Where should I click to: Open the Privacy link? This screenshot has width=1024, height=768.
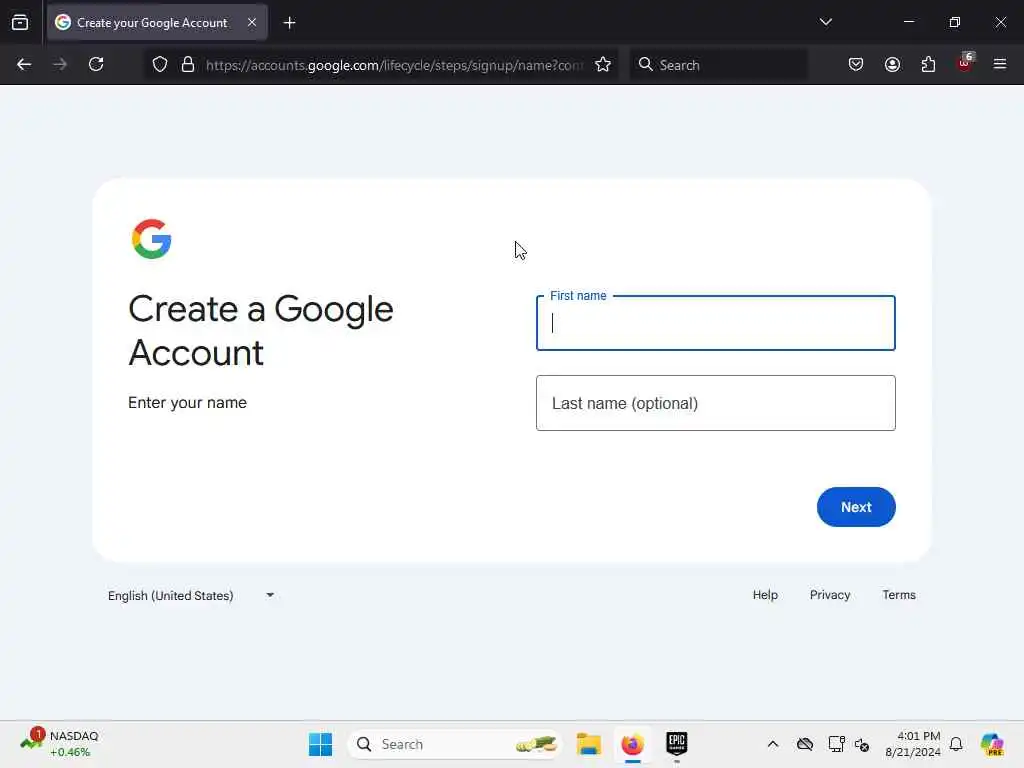(830, 595)
